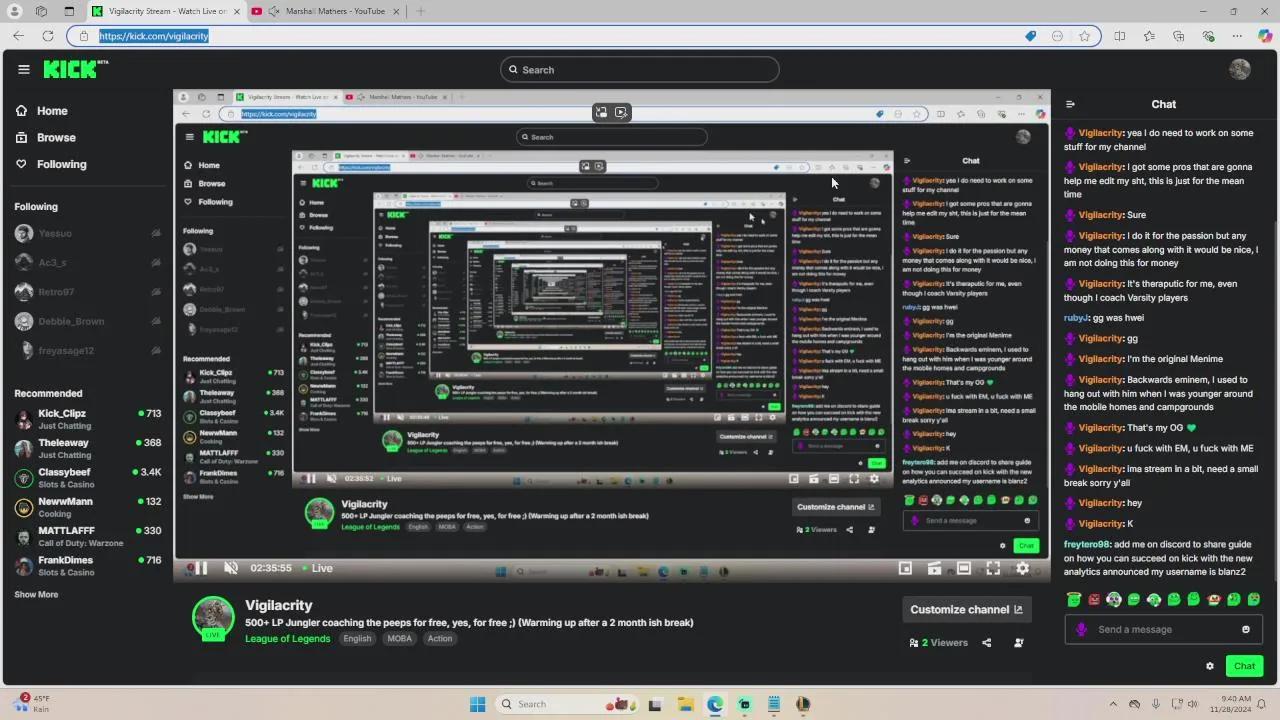Click Customize channel button

[x=966, y=609]
